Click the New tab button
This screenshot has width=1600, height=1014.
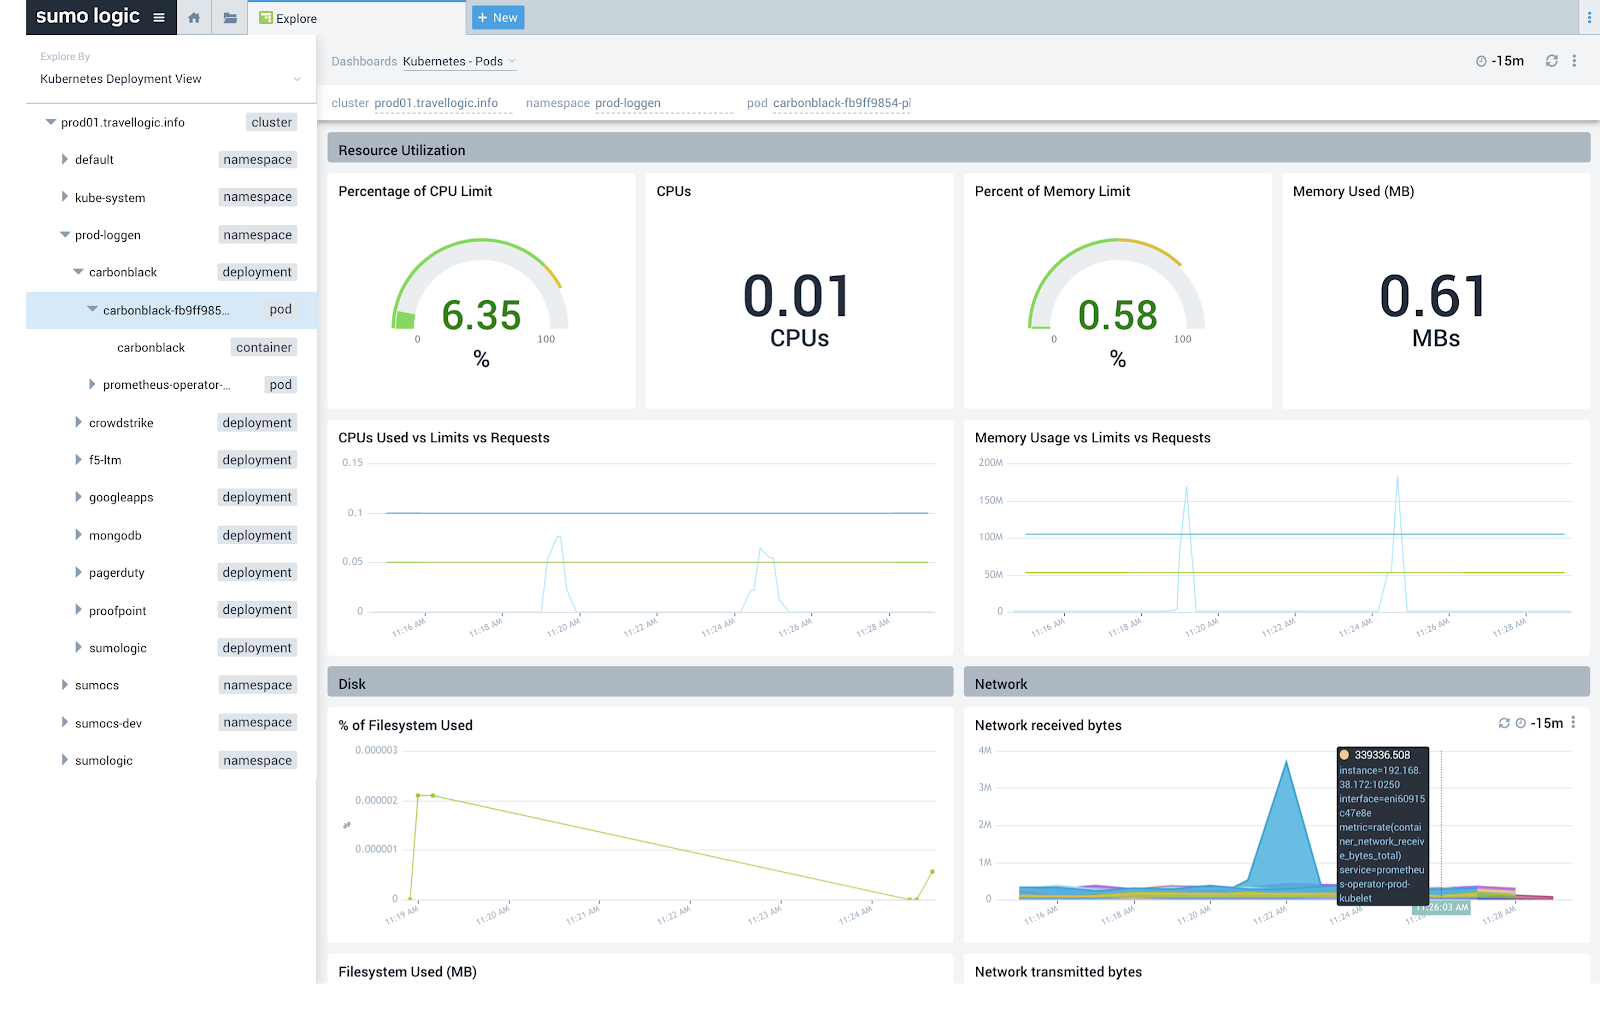(x=498, y=18)
